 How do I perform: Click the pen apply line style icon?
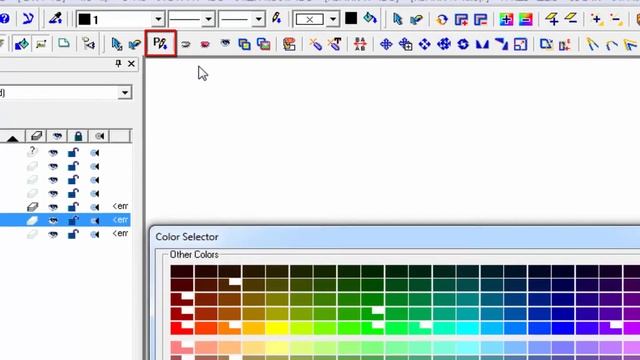click(276, 18)
